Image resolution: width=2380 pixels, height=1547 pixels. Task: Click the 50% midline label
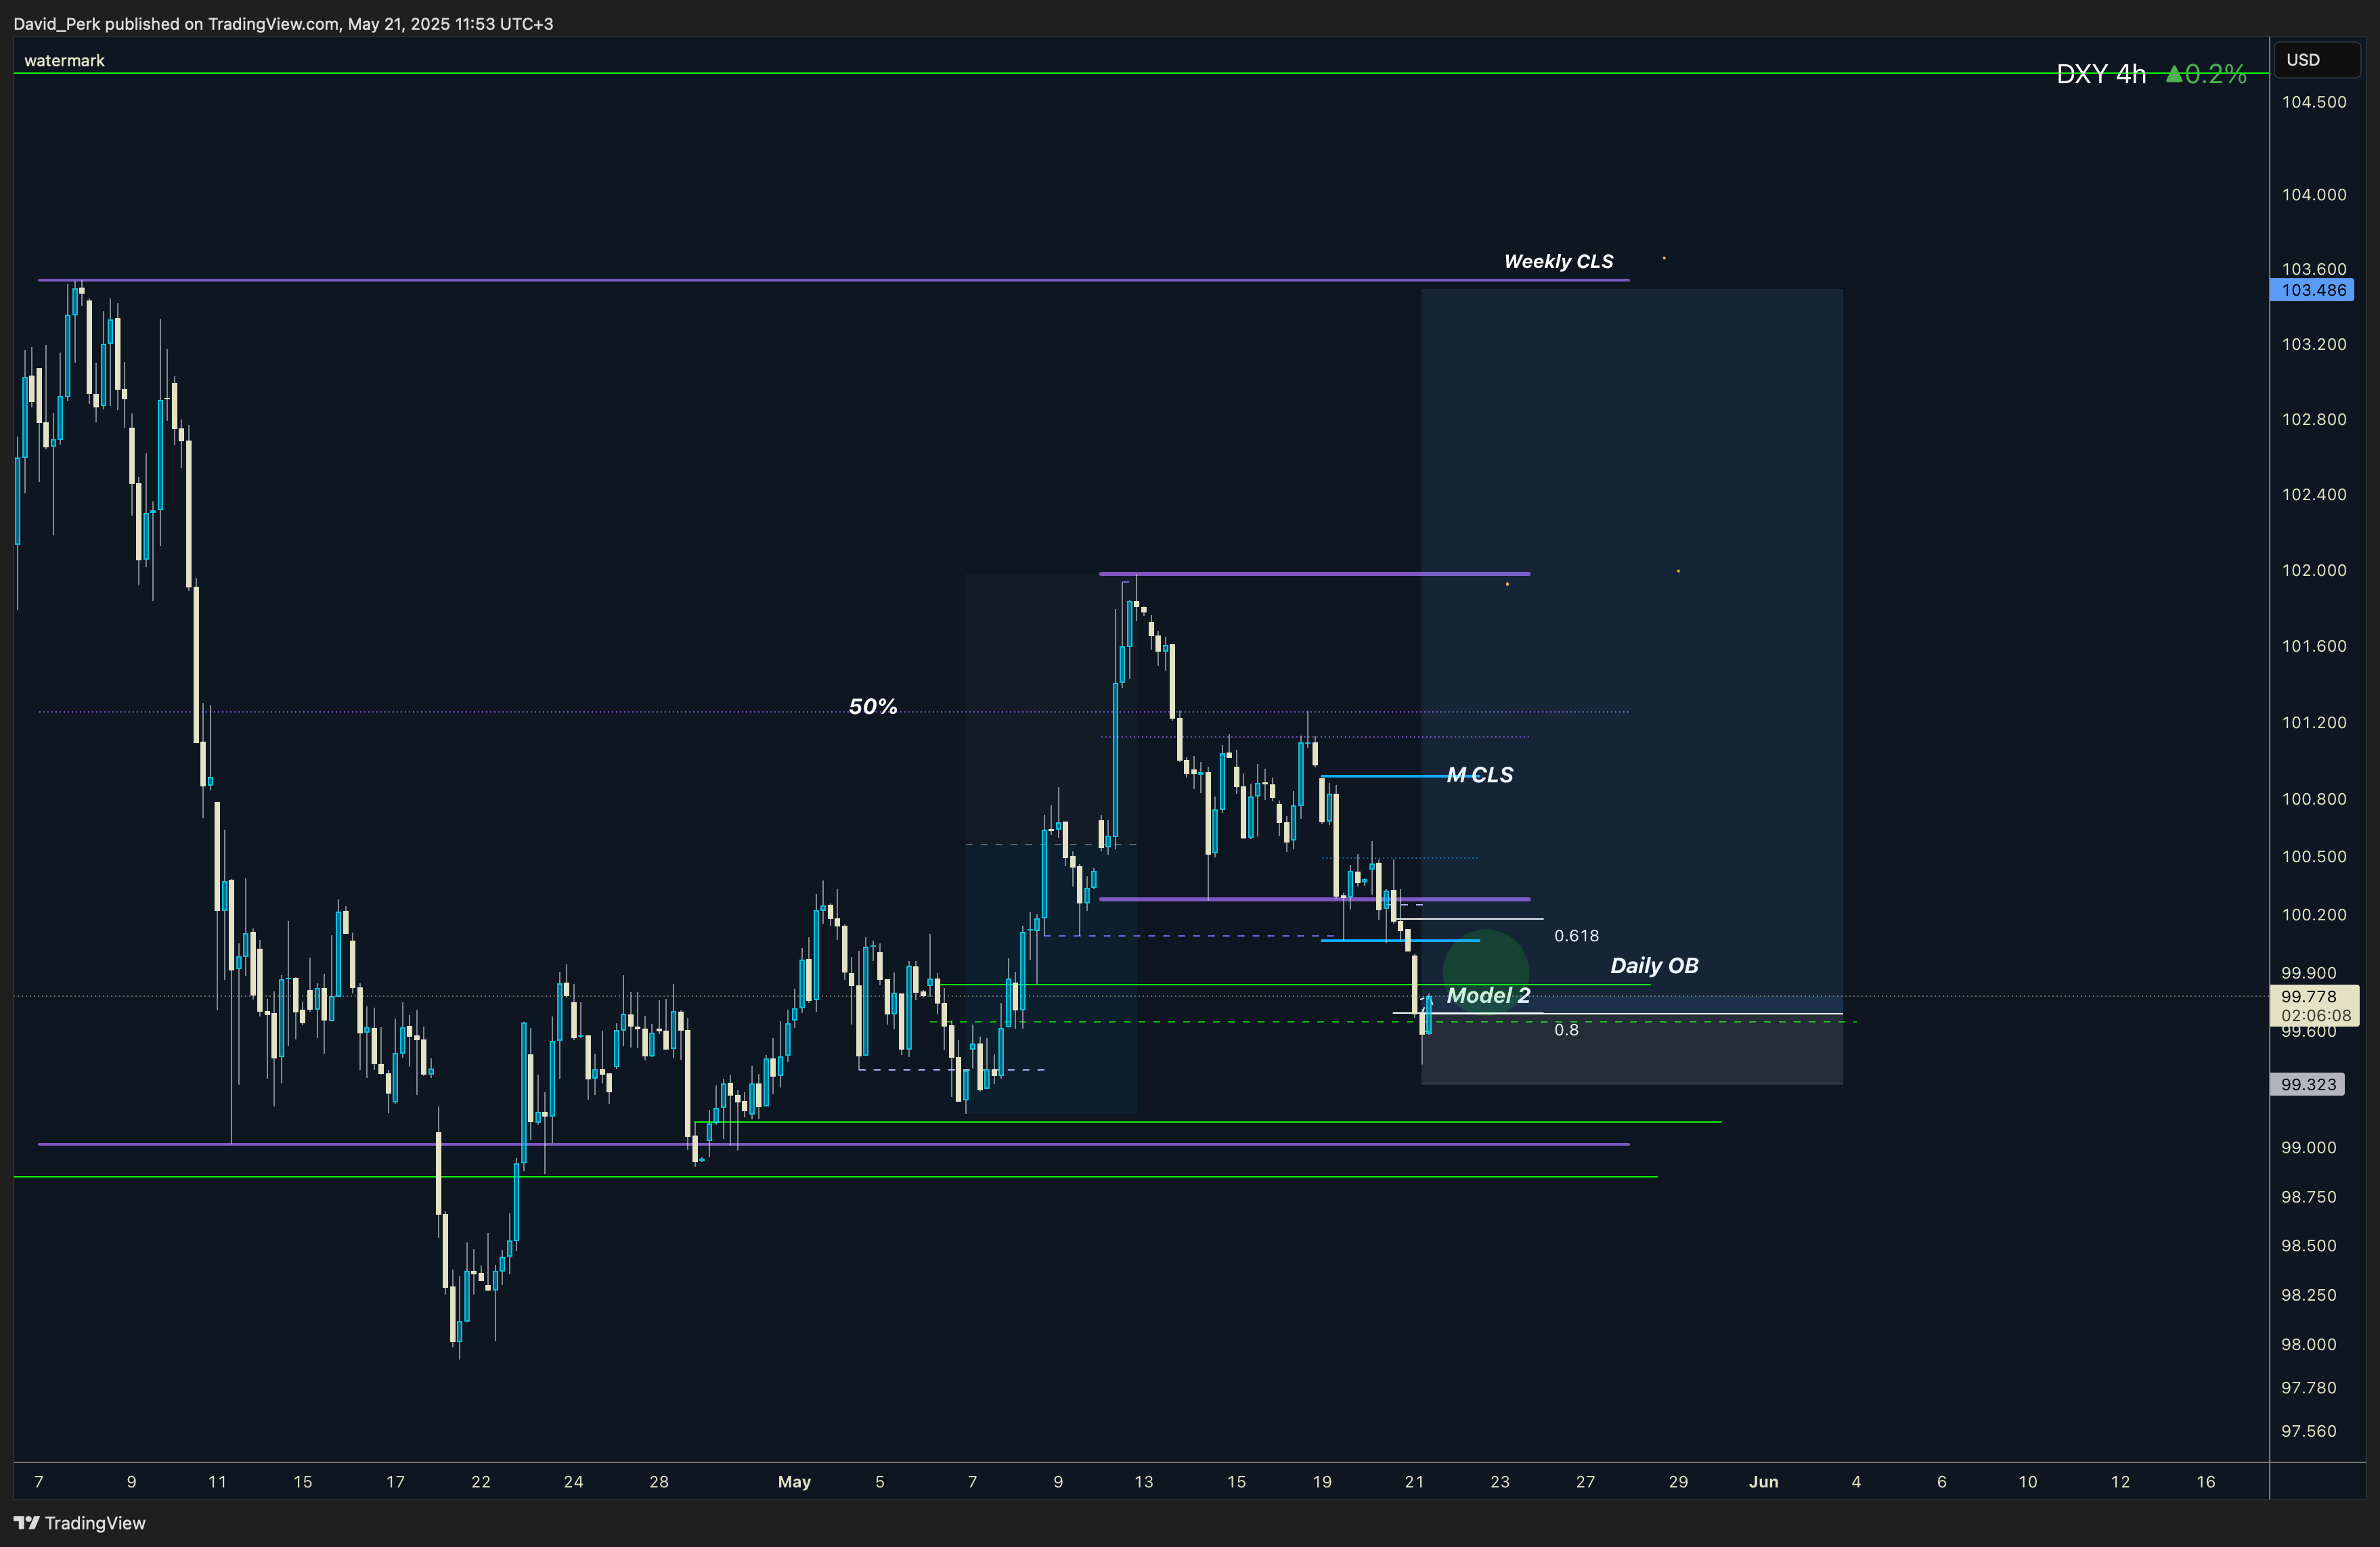point(872,707)
